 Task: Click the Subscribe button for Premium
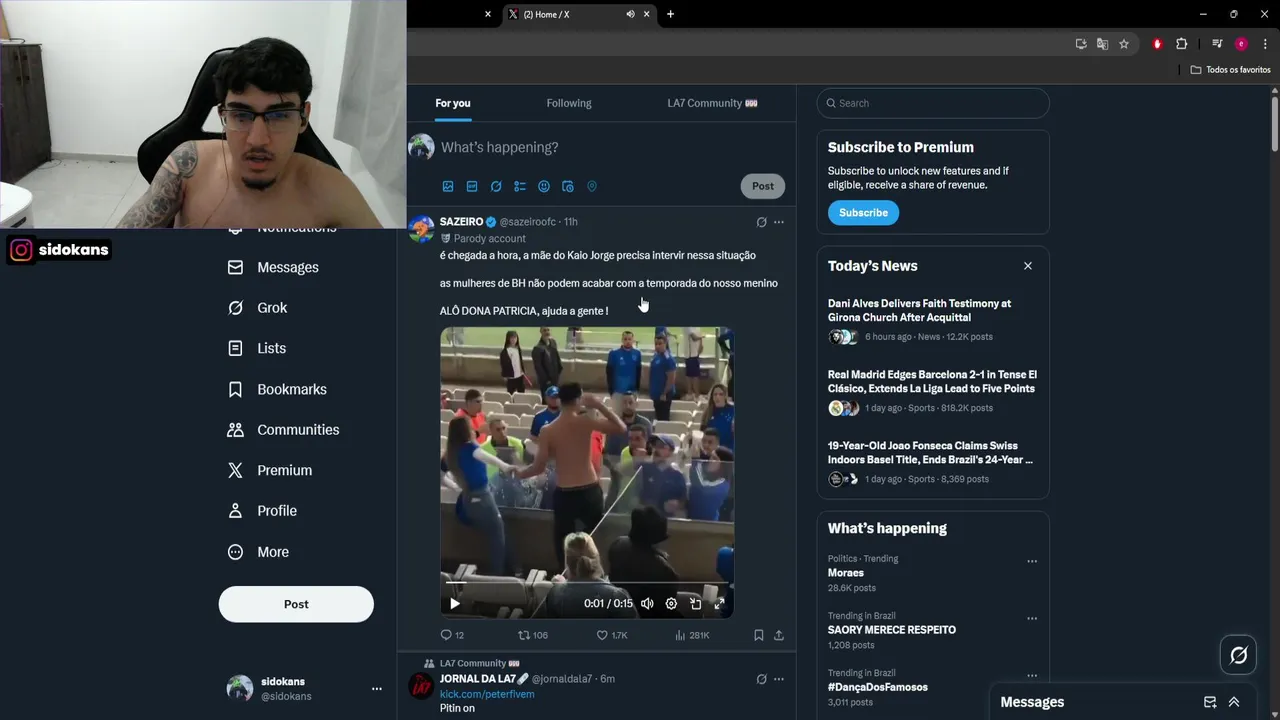click(x=863, y=212)
